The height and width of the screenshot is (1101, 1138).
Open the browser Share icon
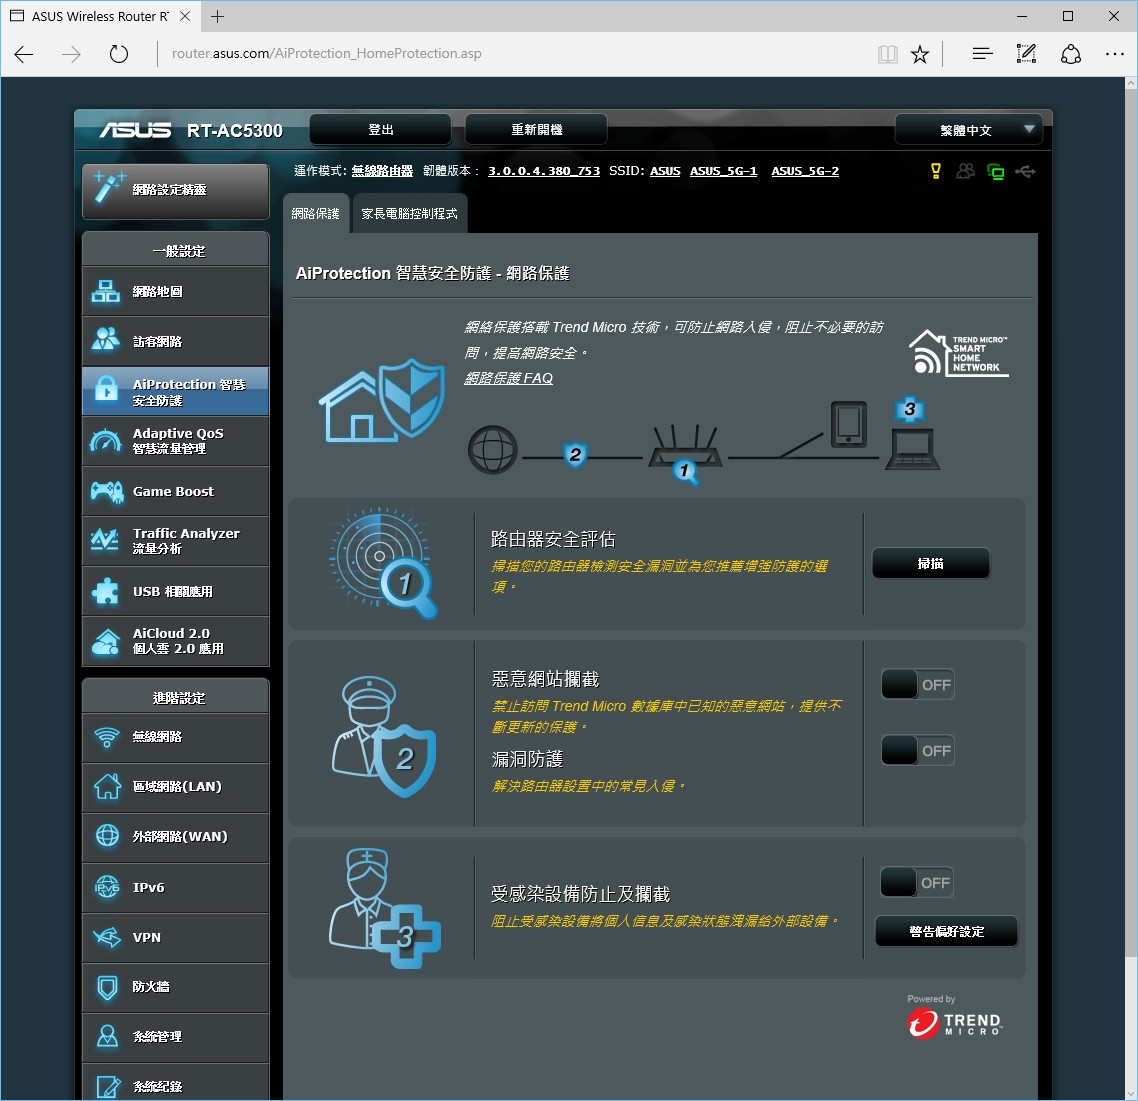[1071, 54]
